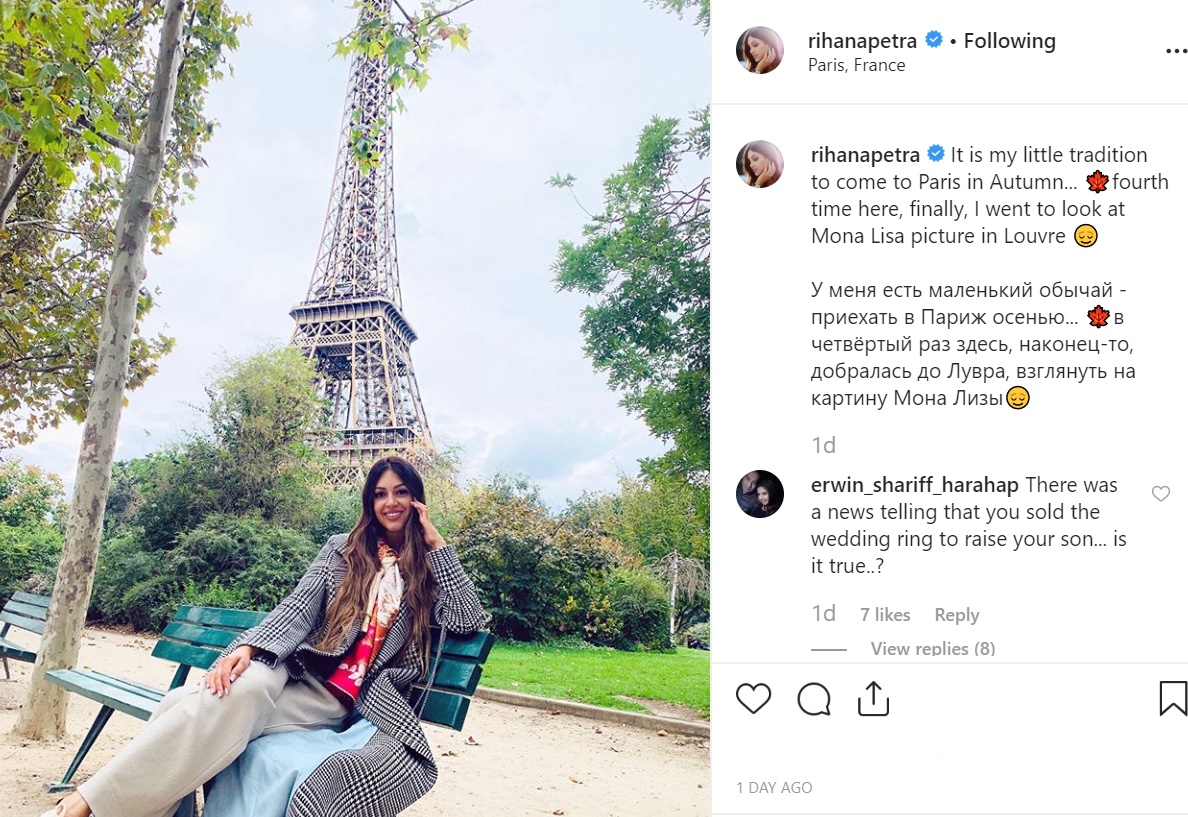Viewport: 1188px width, 817px height.
Task: Like the post with the heart icon
Action: [753, 698]
